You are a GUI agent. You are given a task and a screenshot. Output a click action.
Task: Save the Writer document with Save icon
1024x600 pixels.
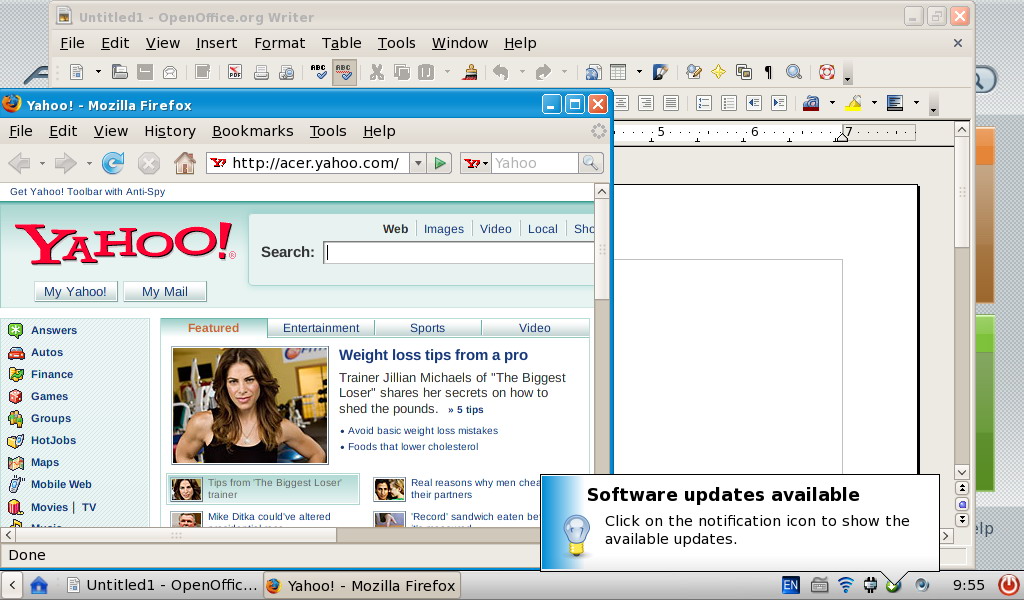[x=144, y=72]
